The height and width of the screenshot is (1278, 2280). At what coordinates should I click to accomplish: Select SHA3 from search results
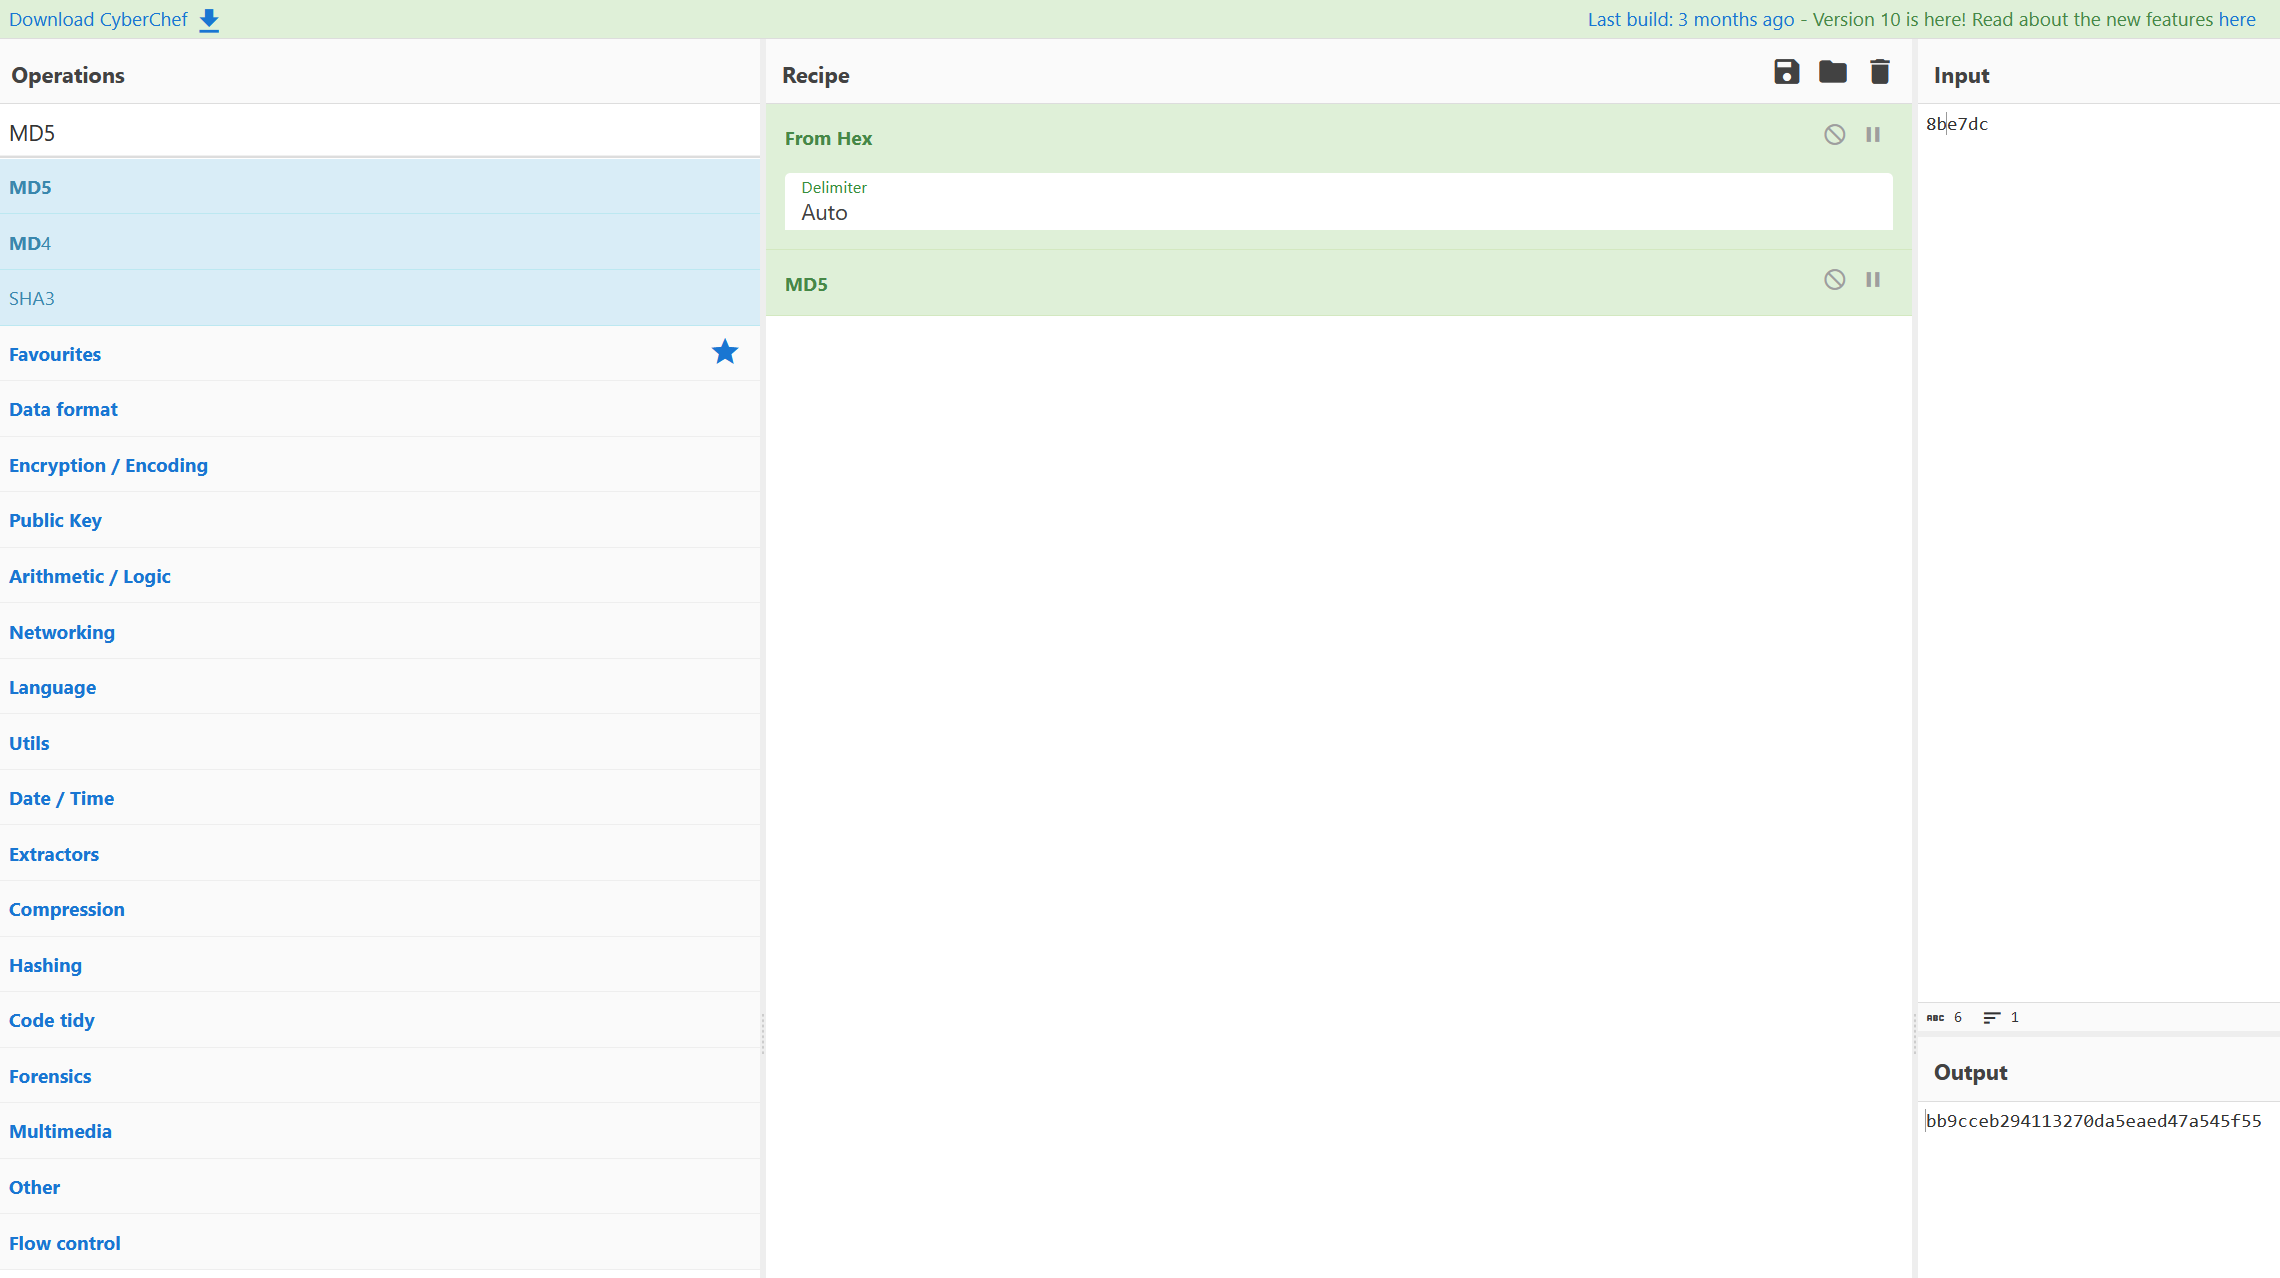pos(380,298)
